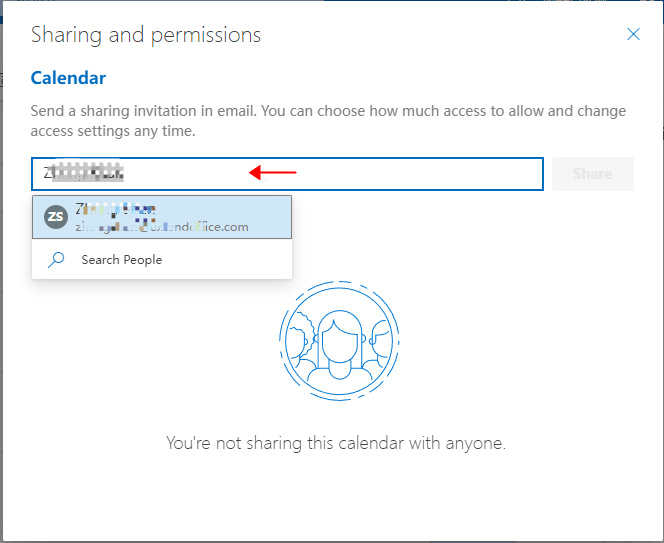Click the red arrow in the email field
Viewport: 664px width, 543px height.
tap(273, 173)
